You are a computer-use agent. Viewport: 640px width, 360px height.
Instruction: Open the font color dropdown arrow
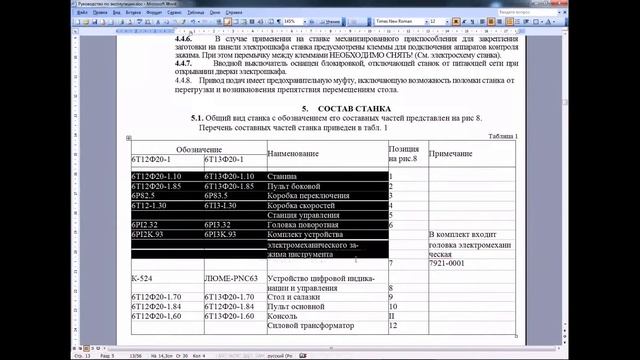[554, 22]
